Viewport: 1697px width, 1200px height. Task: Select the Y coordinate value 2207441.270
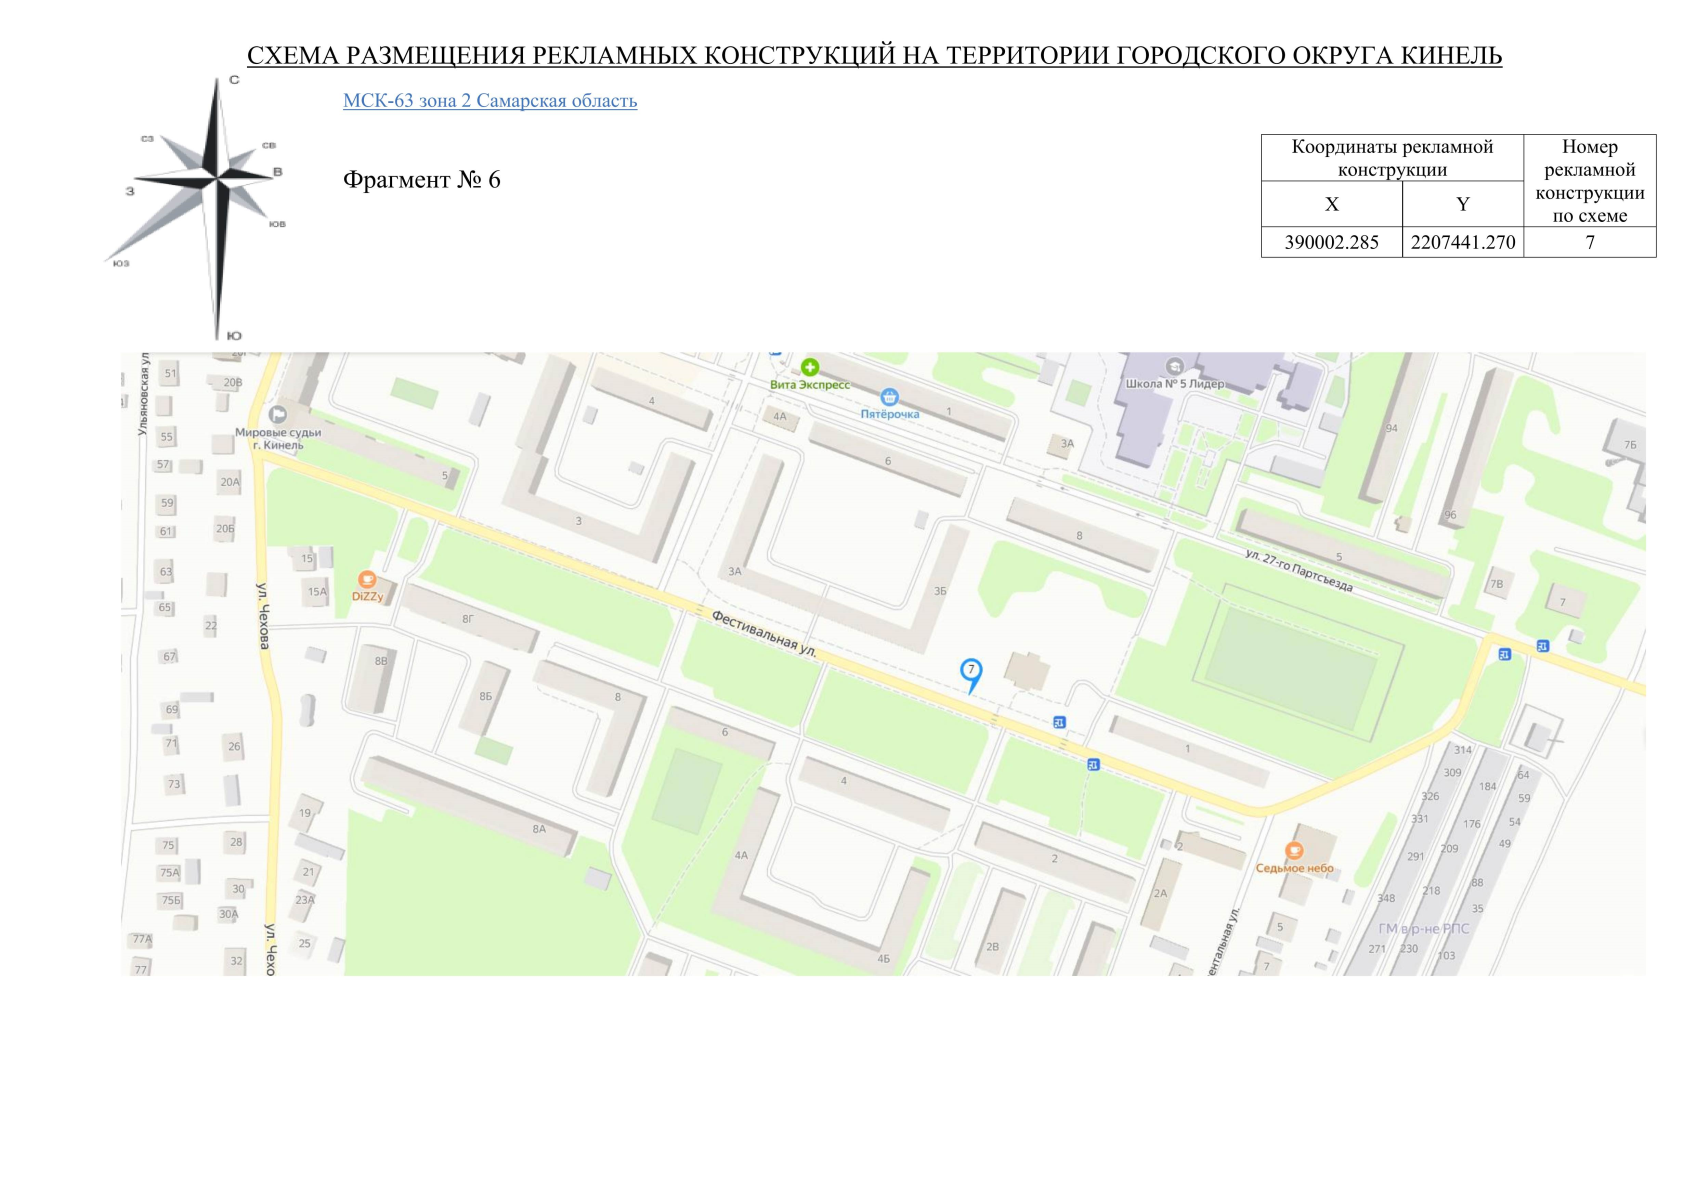(x=1462, y=243)
